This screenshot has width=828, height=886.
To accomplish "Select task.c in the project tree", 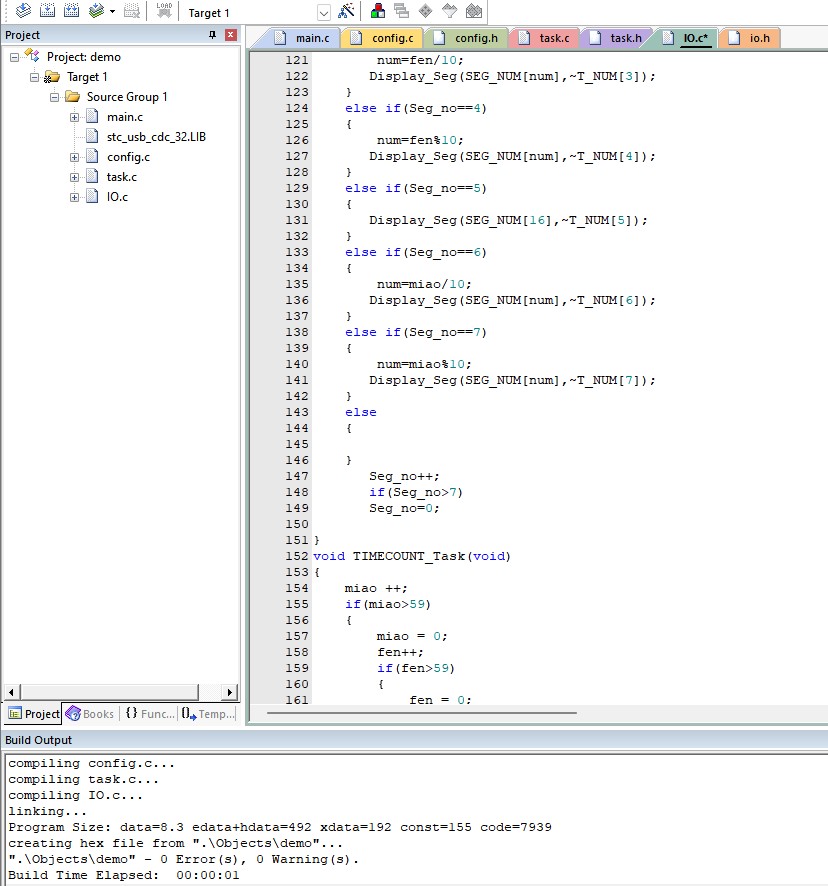I will tap(122, 177).
